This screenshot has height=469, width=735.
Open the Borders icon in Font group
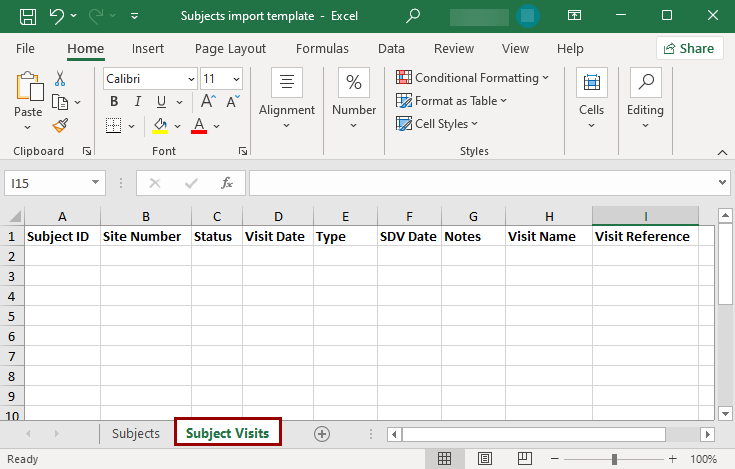113,125
